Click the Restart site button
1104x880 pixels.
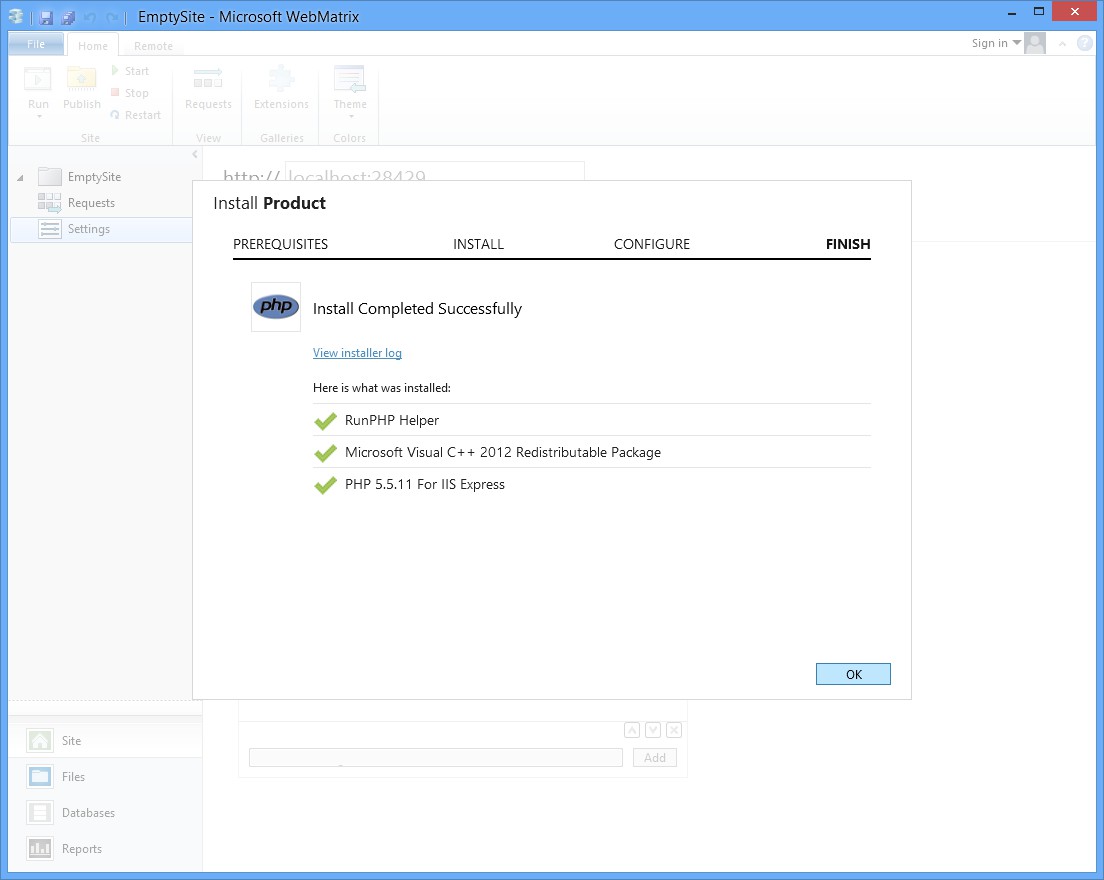(136, 115)
